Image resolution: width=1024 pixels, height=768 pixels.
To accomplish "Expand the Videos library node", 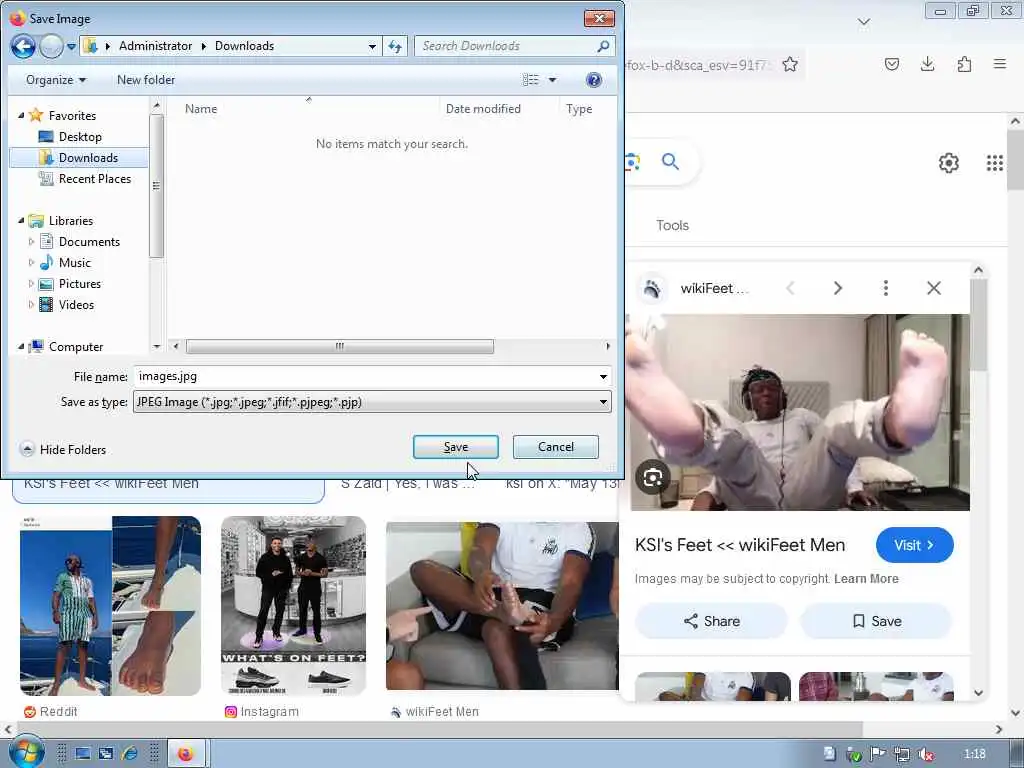I will (31, 304).
